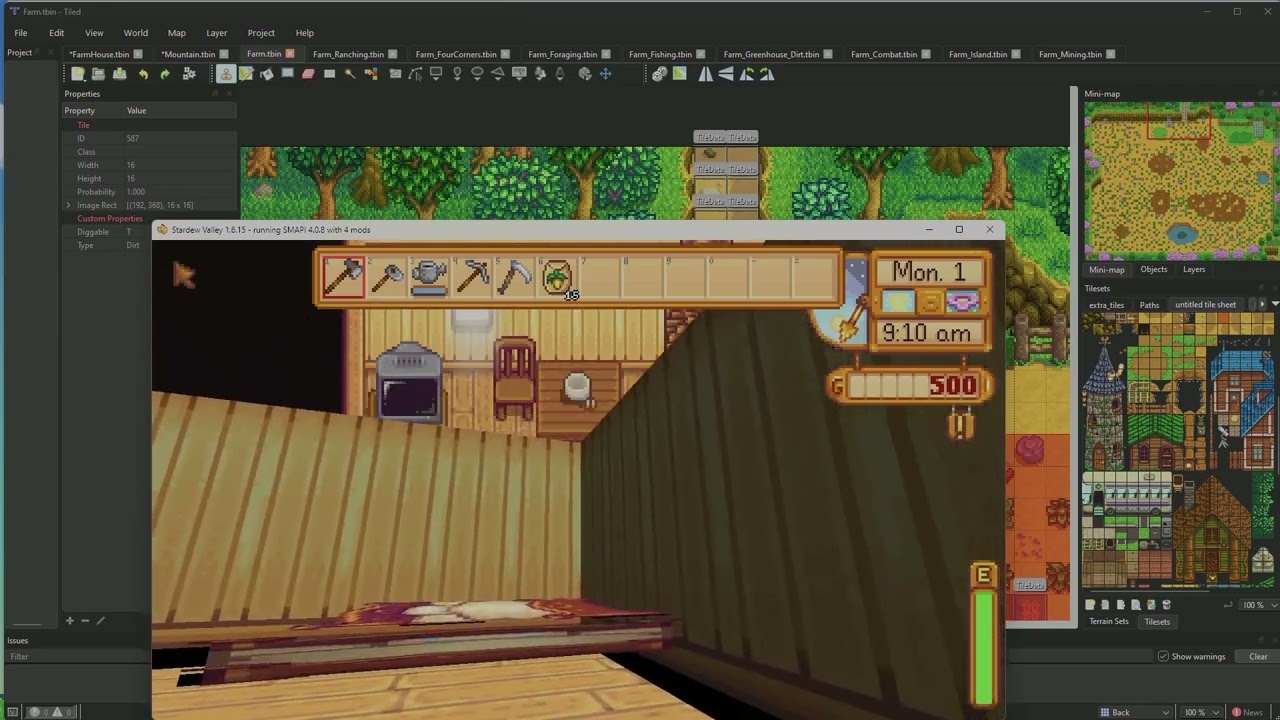
Task: Switch to the Layers panel tab
Action: point(1194,269)
